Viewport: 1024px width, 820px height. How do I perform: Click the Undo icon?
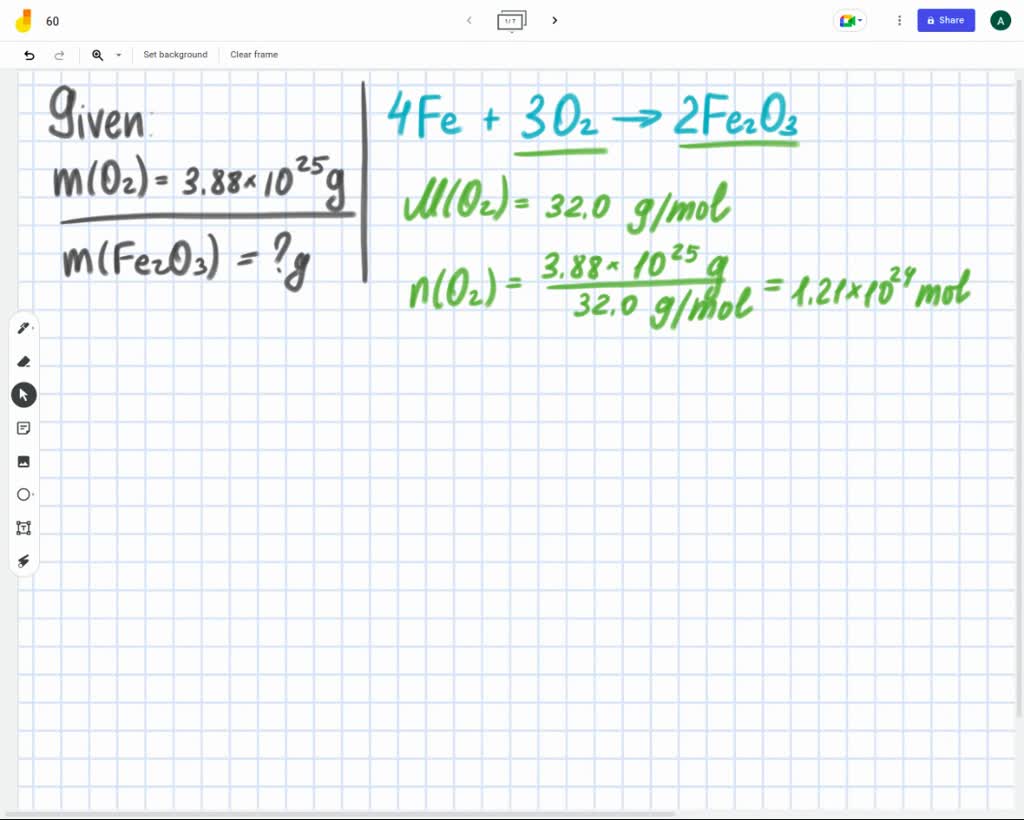29,55
